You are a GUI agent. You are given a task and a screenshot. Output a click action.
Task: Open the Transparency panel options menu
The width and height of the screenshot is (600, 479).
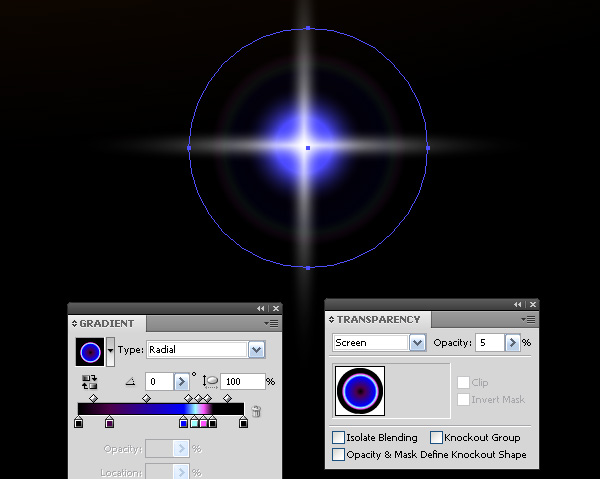click(528, 319)
